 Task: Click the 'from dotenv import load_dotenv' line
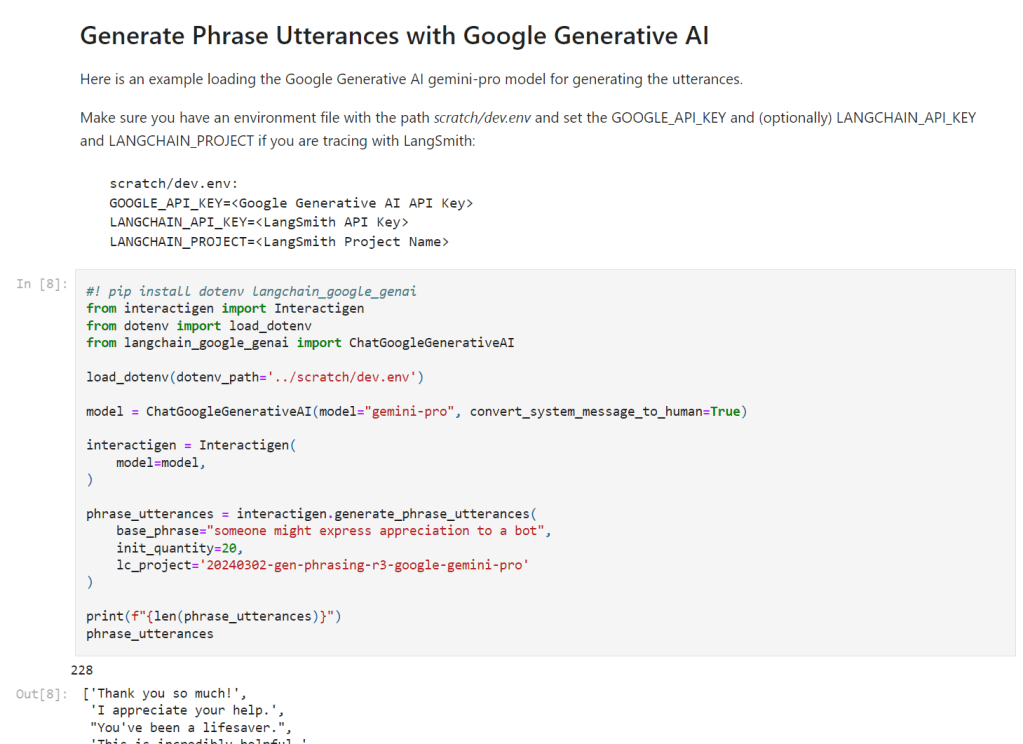[x=199, y=326]
